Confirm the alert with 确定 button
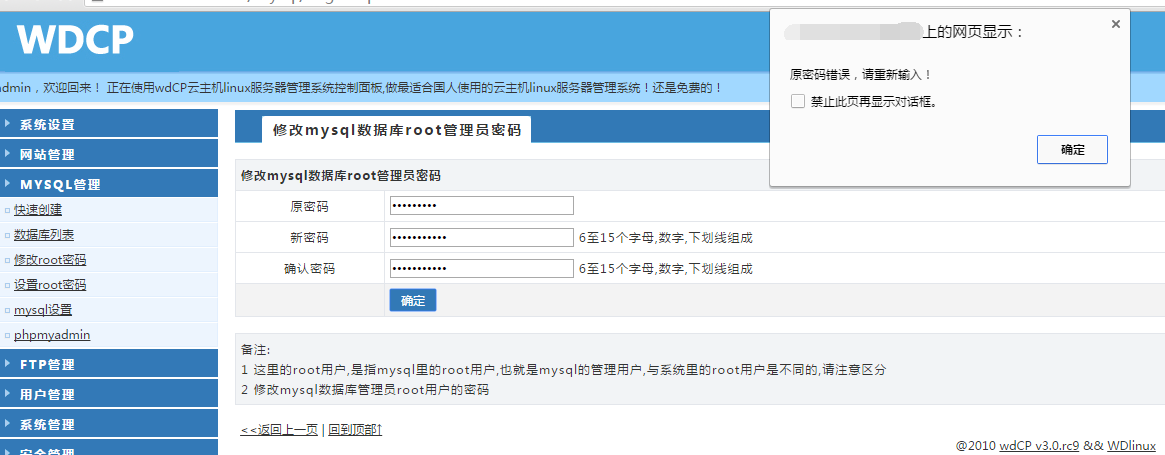This screenshot has height=455, width=1165. pyautogui.click(x=1072, y=149)
